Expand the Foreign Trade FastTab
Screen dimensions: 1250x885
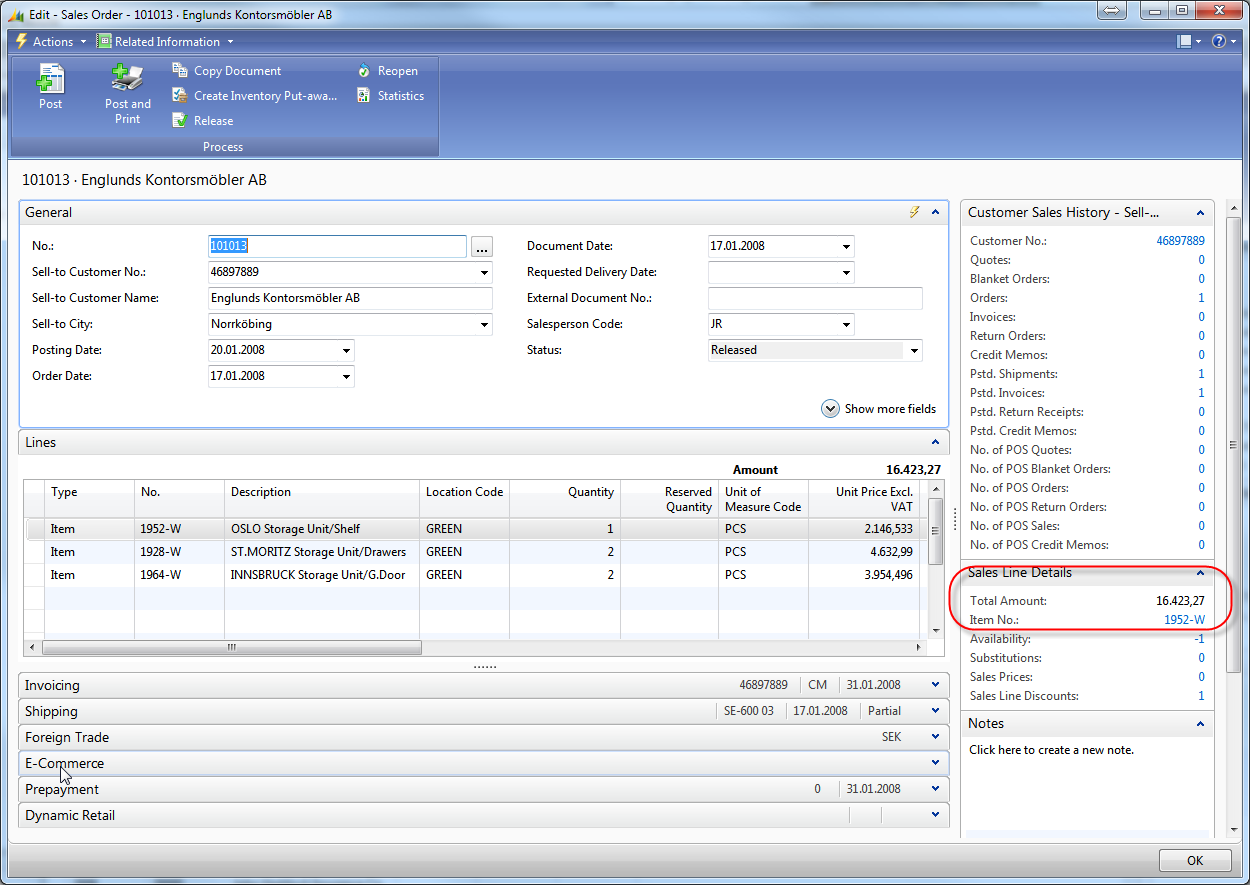click(935, 737)
